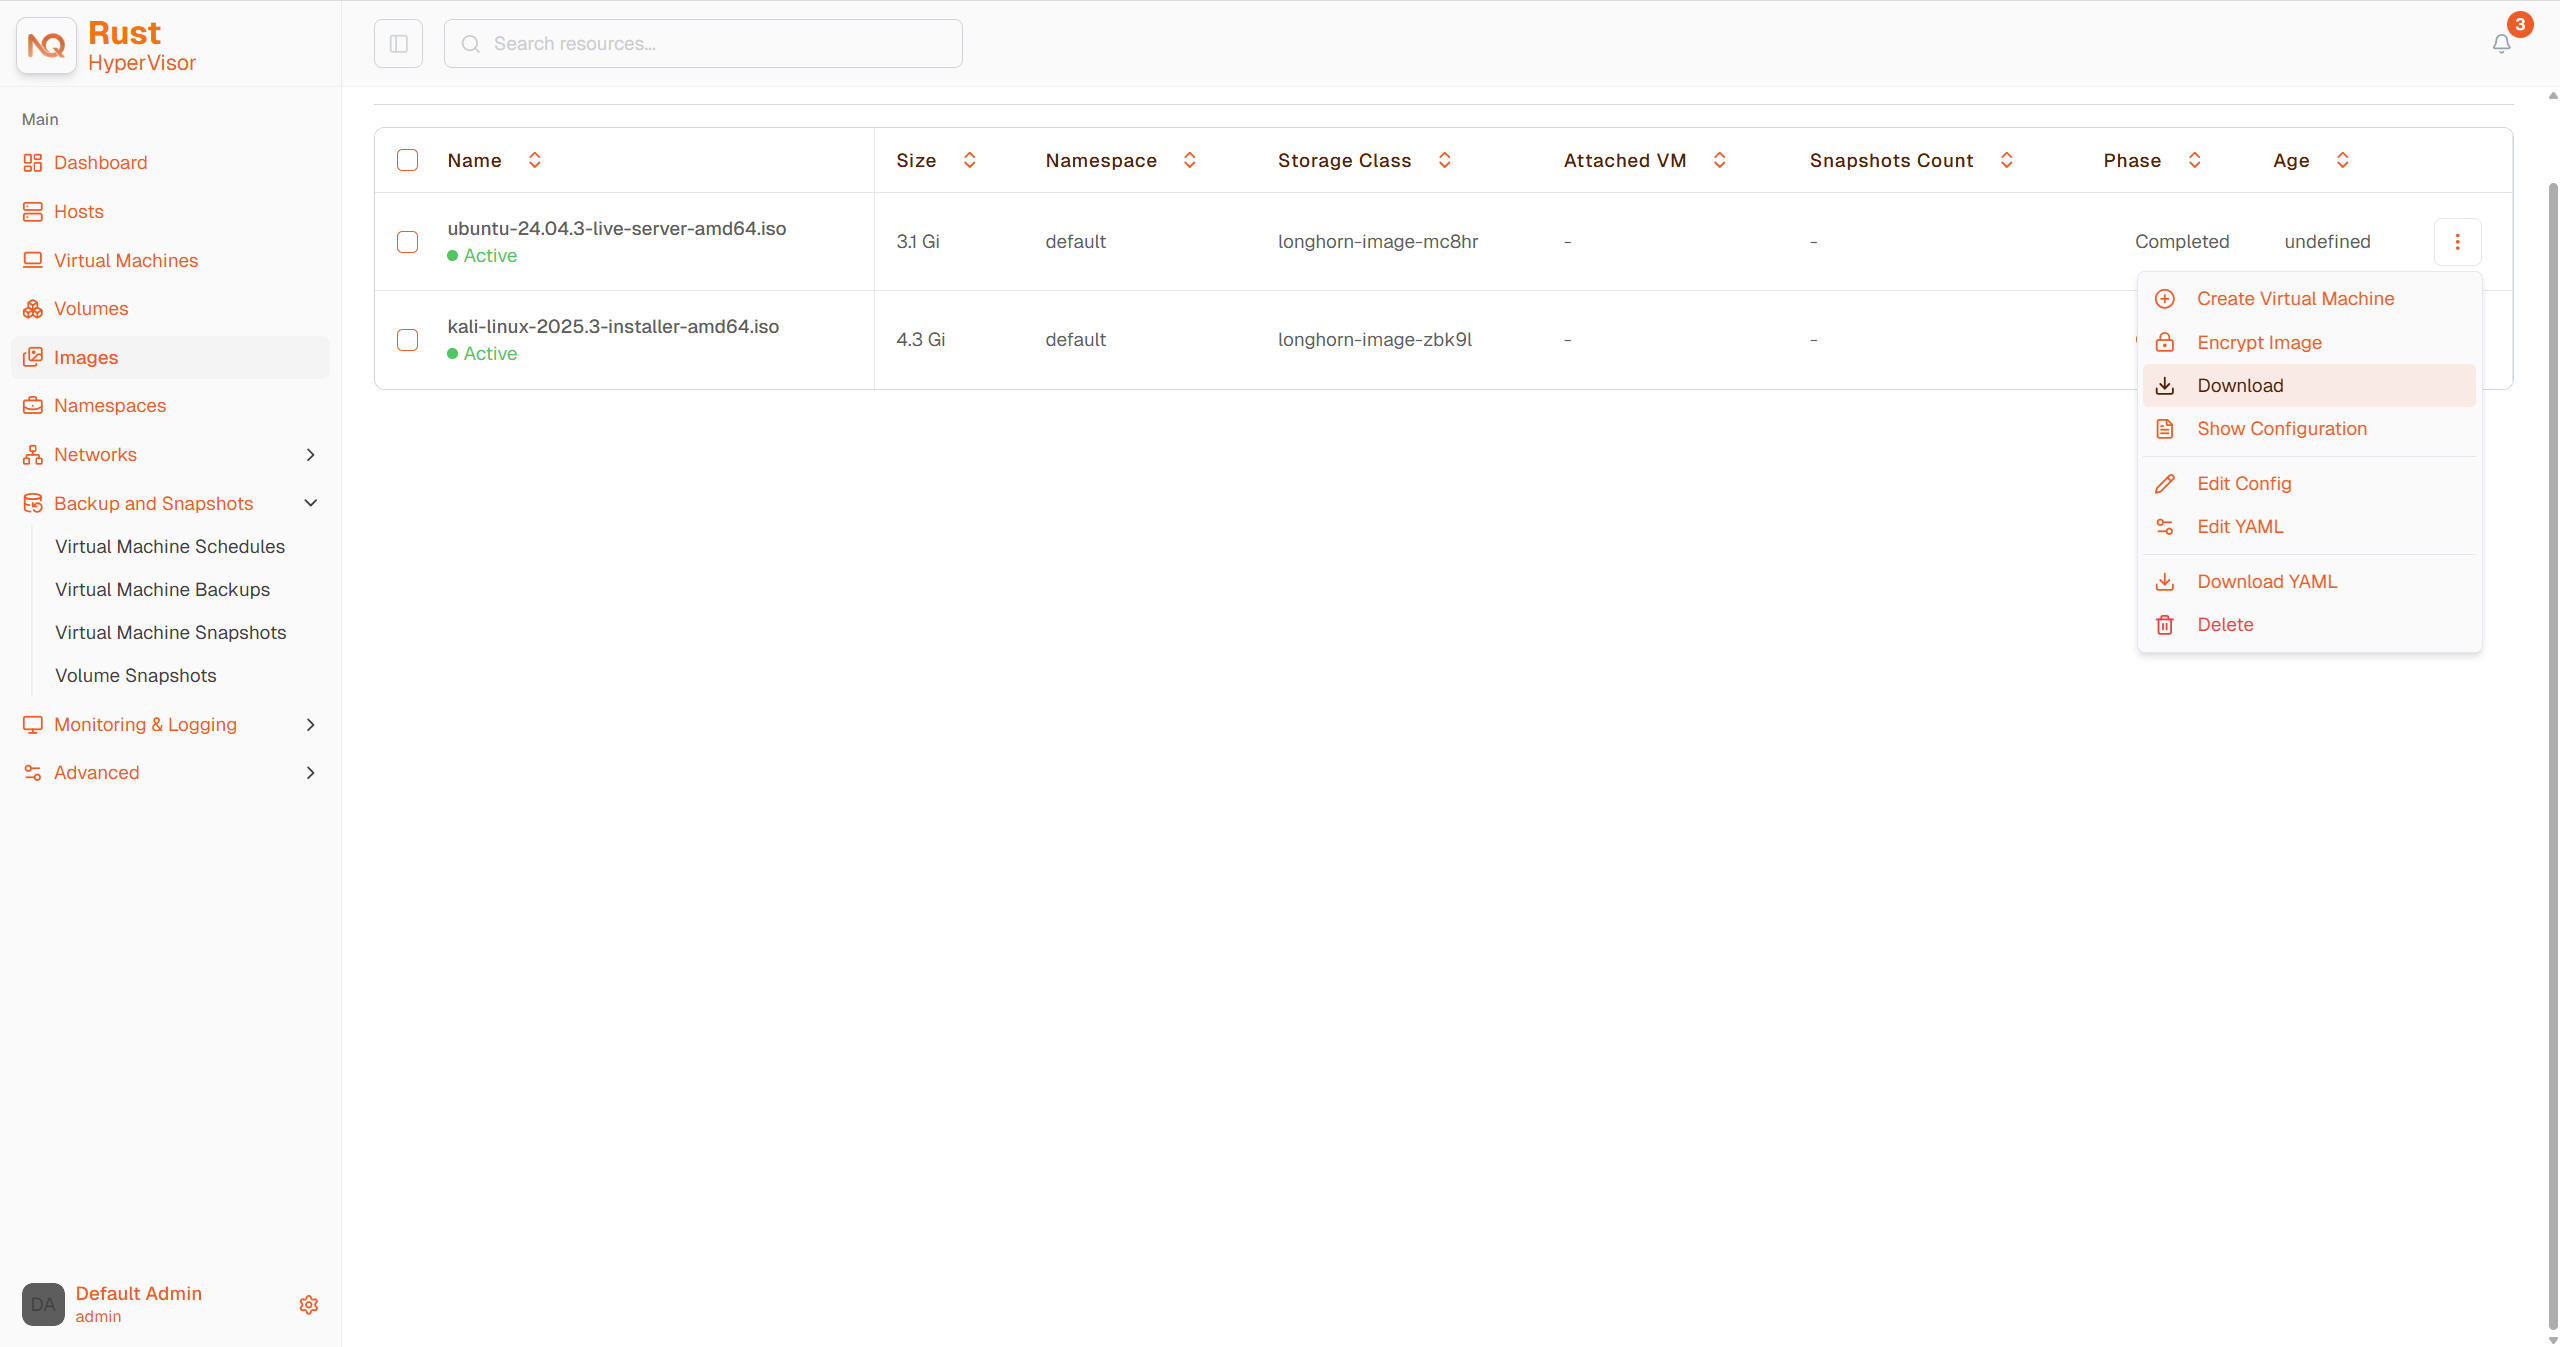Click the longhorn-image-mc8hr storage class cell
This screenshot has width=2560, height=1347.
click(x=1378, y=242)
